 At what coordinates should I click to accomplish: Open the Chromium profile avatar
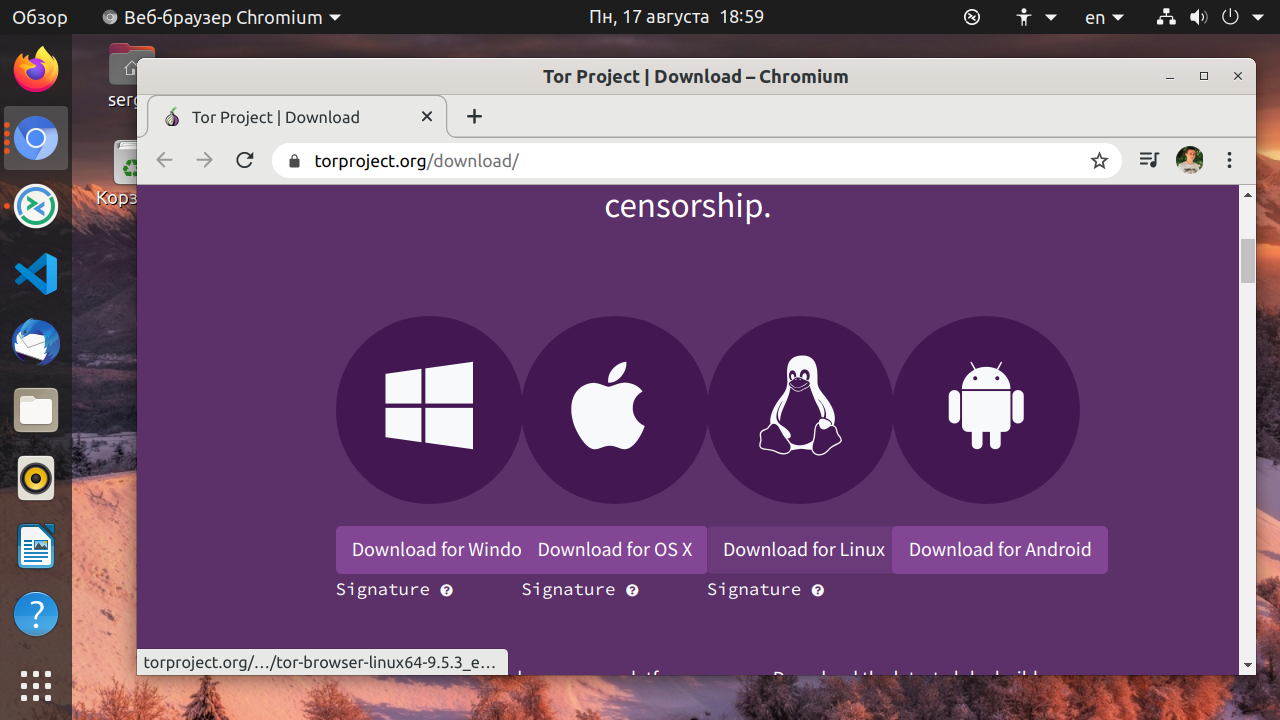1190,160
